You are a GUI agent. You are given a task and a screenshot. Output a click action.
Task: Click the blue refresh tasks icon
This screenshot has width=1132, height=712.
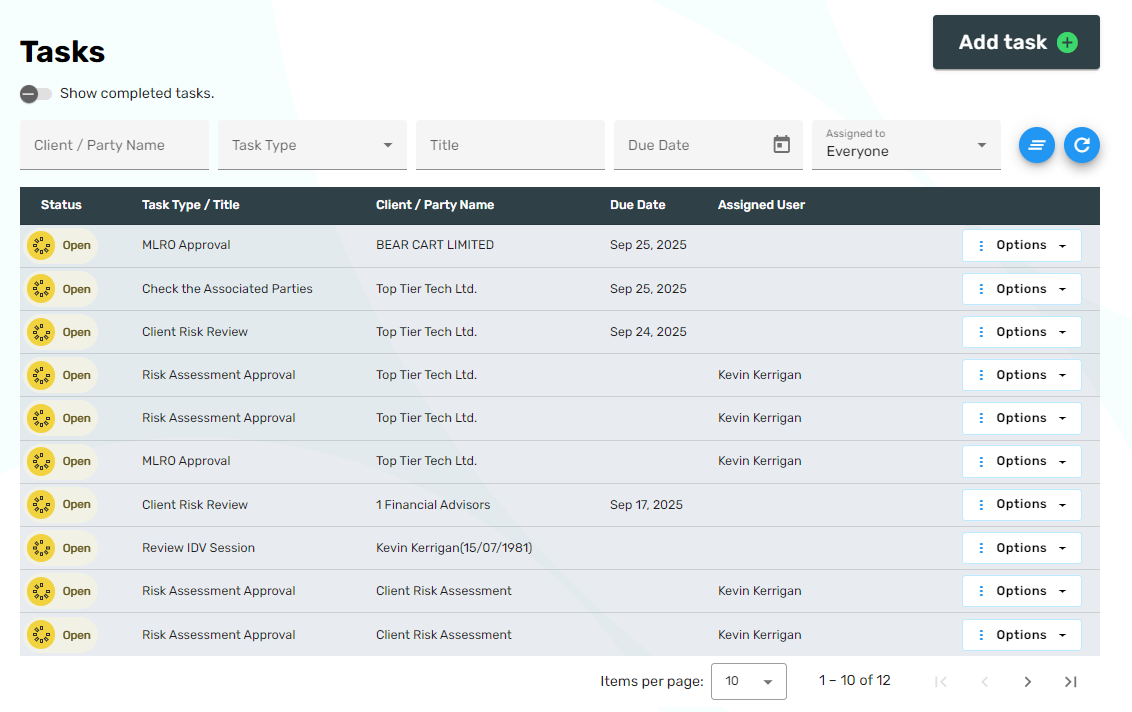(1081, 145)
